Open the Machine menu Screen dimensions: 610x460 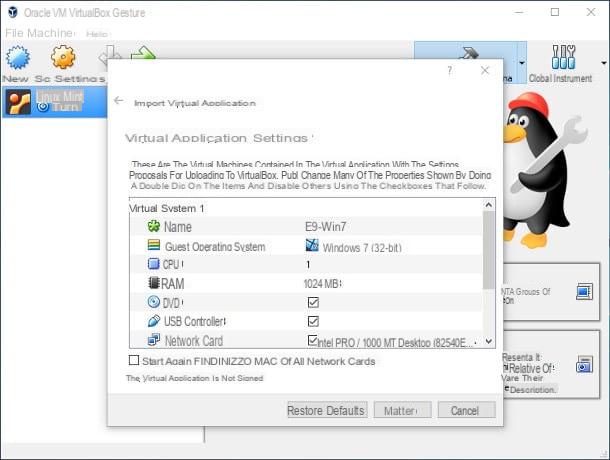click(x=50, y=33)
